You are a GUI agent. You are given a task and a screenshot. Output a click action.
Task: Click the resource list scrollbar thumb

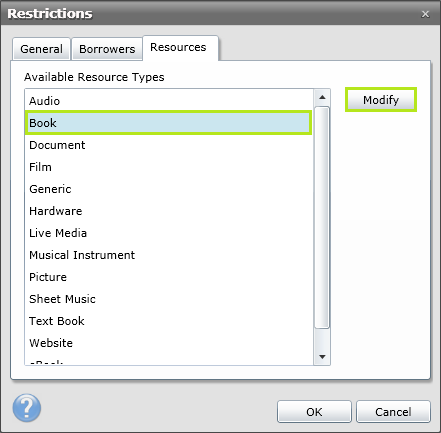click(322, 218)
